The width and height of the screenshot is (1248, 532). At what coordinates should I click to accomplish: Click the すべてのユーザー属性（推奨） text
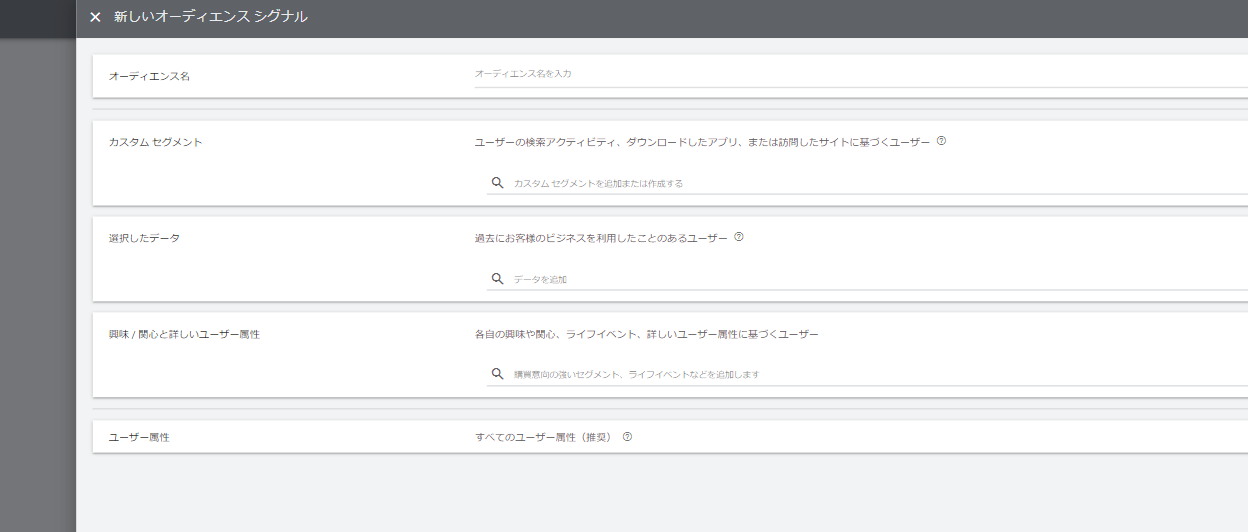543,437
